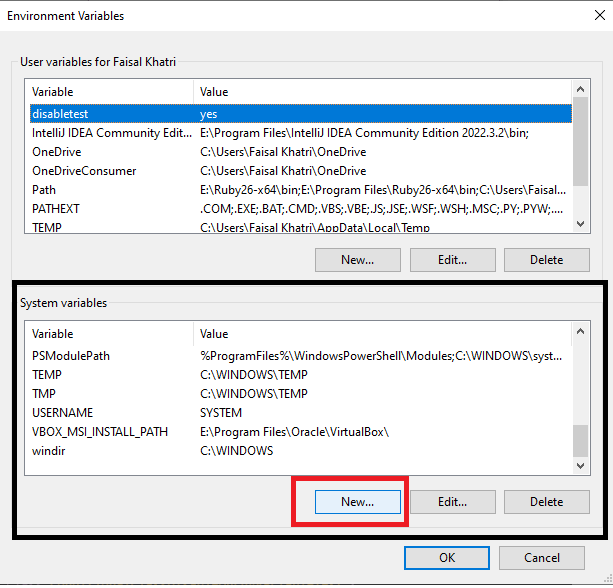Select the Path user variable
The image size is (613, 588).
(x=301, y=190)
